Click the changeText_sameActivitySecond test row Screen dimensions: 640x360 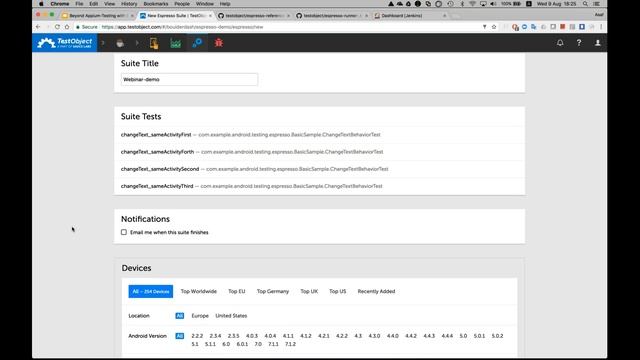click(319, 169)
